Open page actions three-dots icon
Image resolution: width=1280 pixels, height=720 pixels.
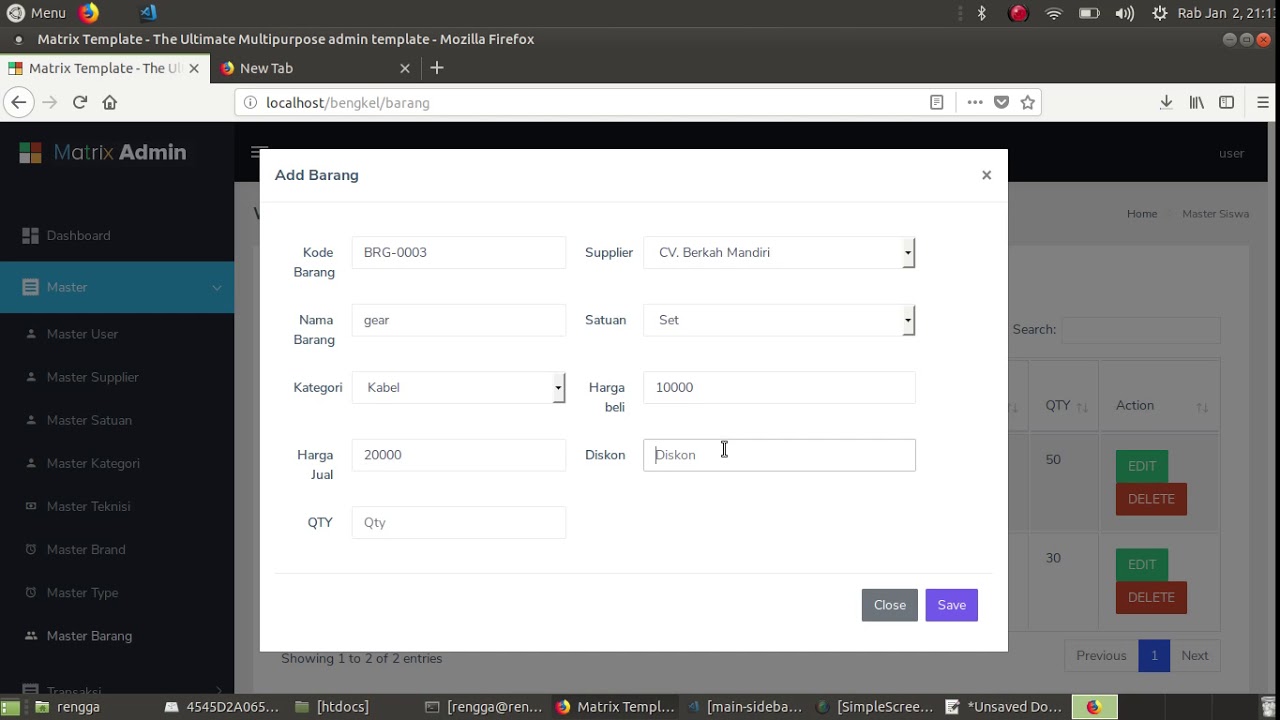tap(975, 102)
